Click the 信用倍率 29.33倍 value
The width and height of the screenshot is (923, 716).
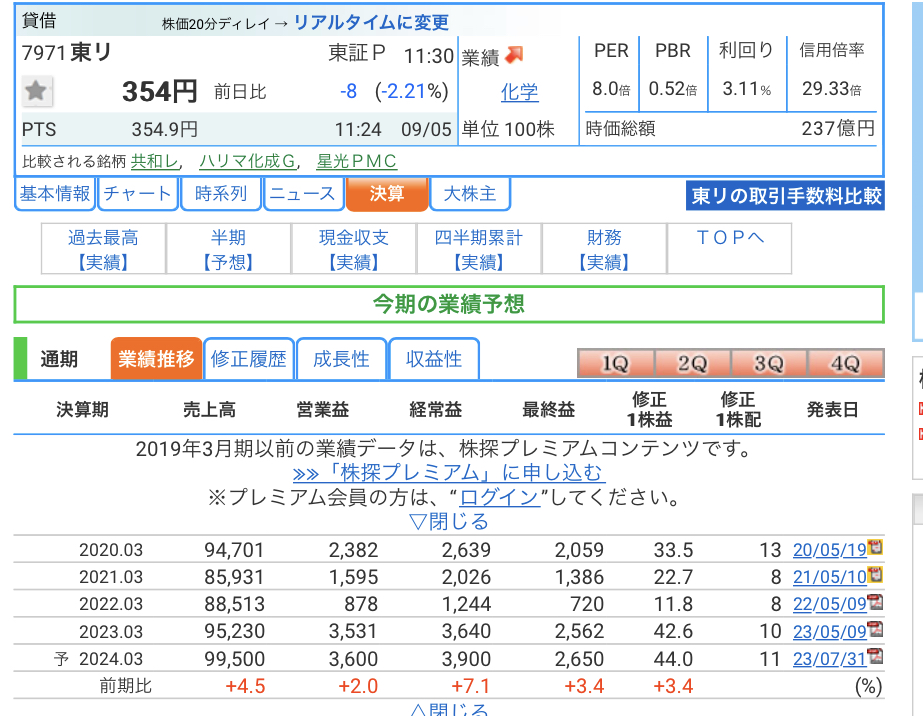(831, 89)
